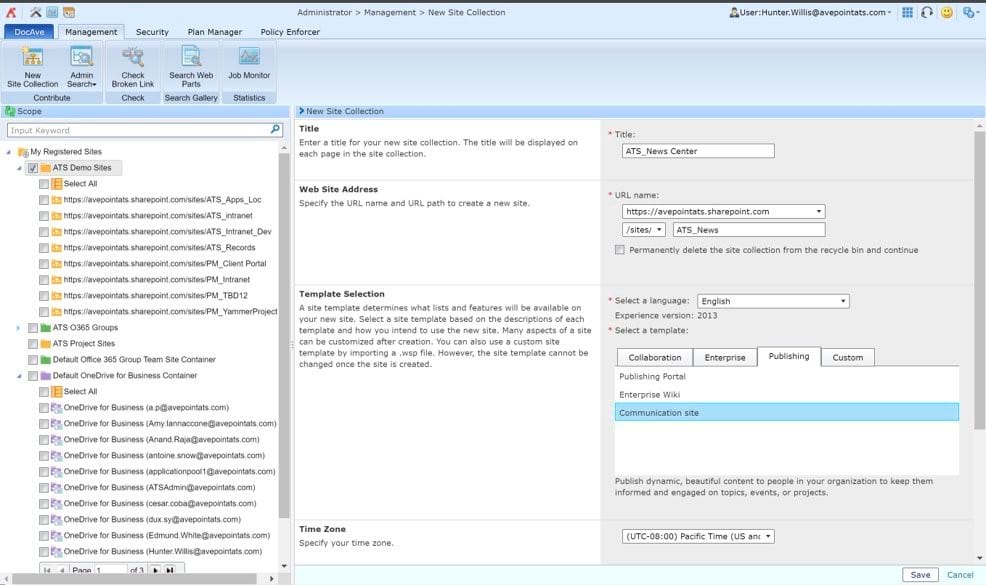Image resolution: width=986 pixels, height=585 pixels.
Task: Open the Search Web Parts tool
Action: (191, 57)
